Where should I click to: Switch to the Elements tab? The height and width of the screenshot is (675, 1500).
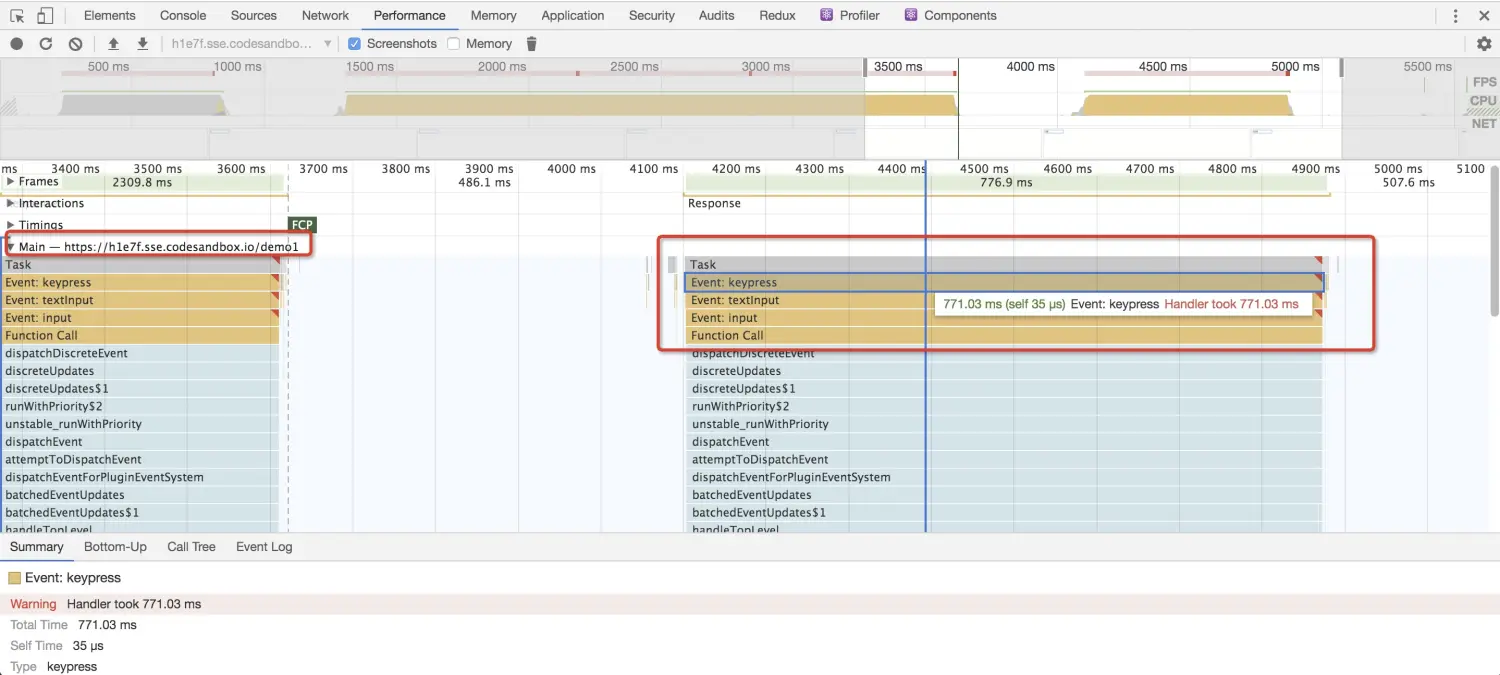(110, 15)
